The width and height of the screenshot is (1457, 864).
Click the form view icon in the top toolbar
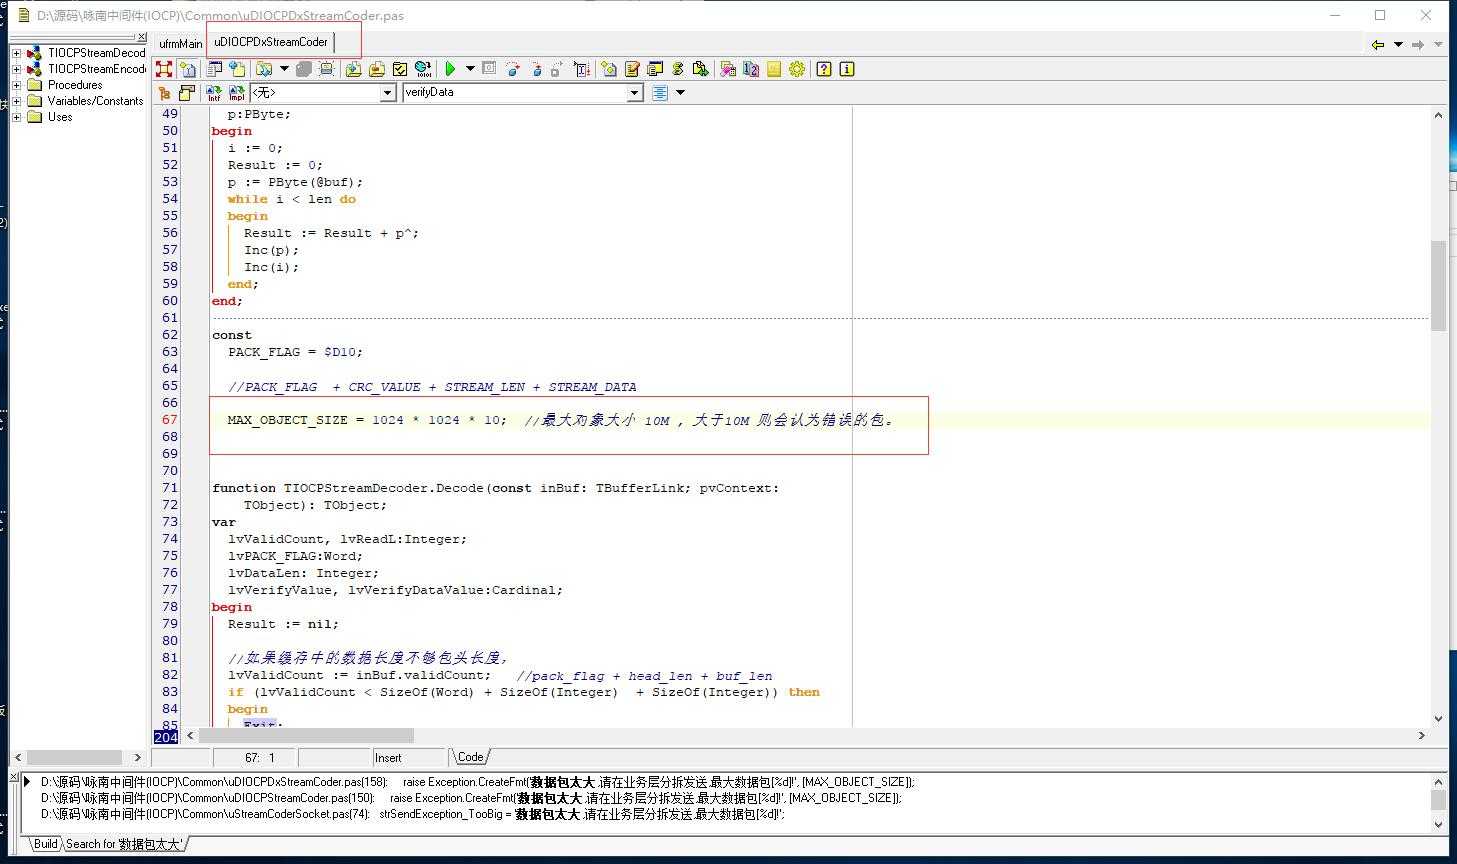point(214,69)
